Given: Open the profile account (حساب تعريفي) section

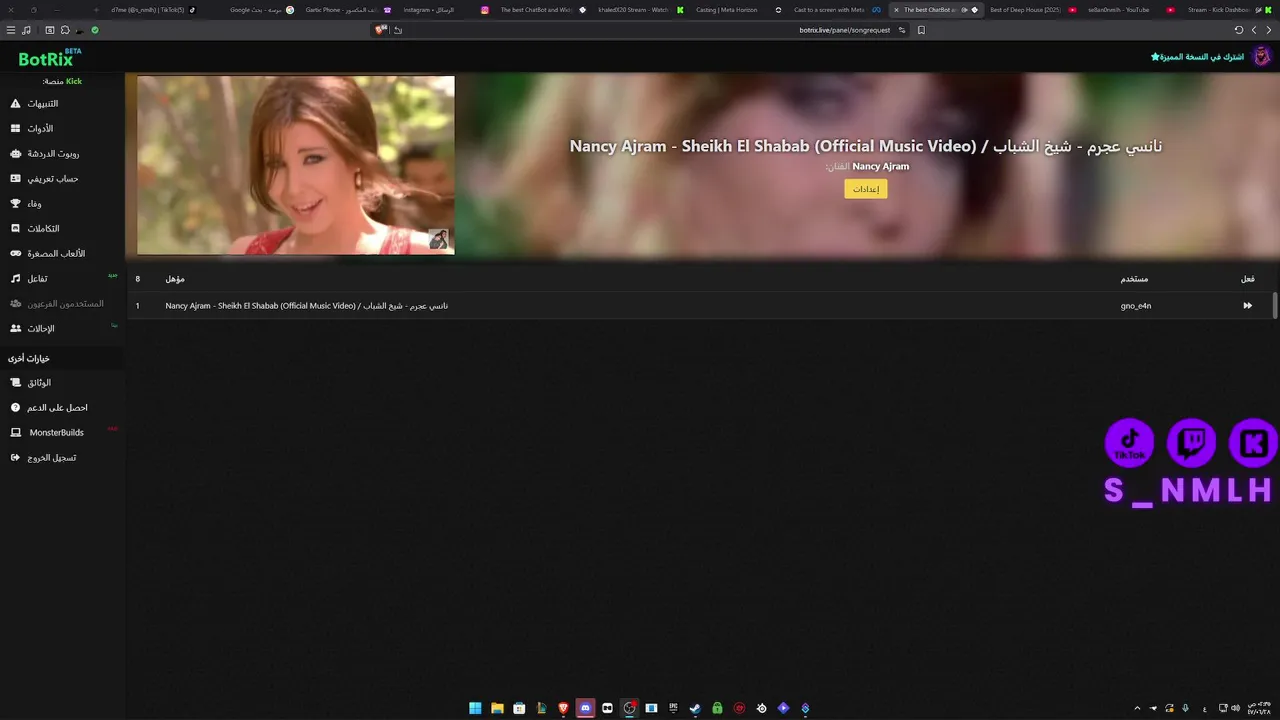Looking at the screenshot, I should point(44,179).
